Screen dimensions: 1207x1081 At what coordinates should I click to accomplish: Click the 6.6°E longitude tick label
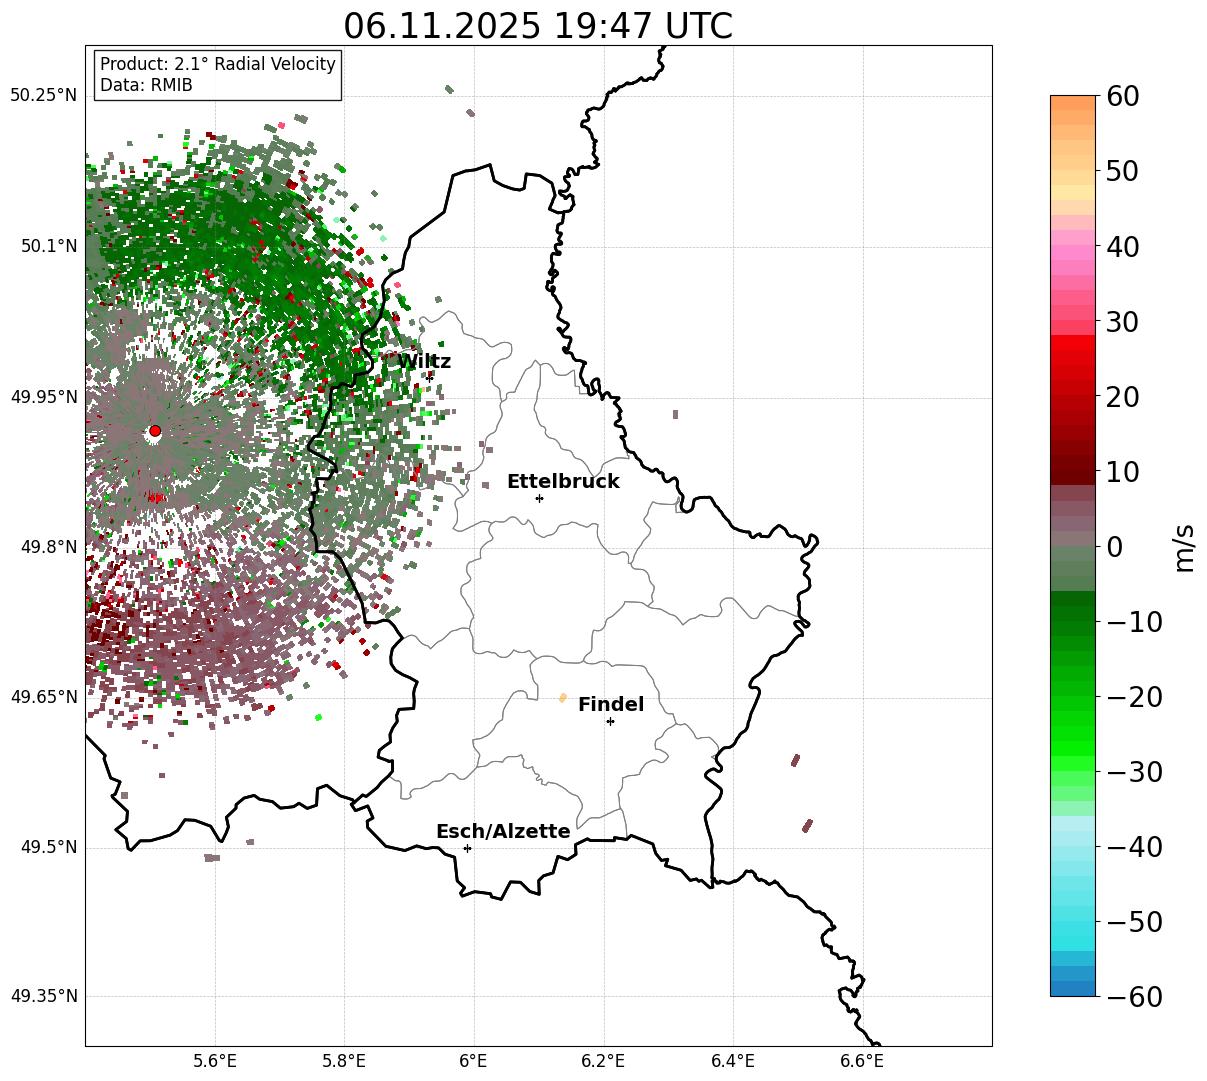click(862, 1061)
